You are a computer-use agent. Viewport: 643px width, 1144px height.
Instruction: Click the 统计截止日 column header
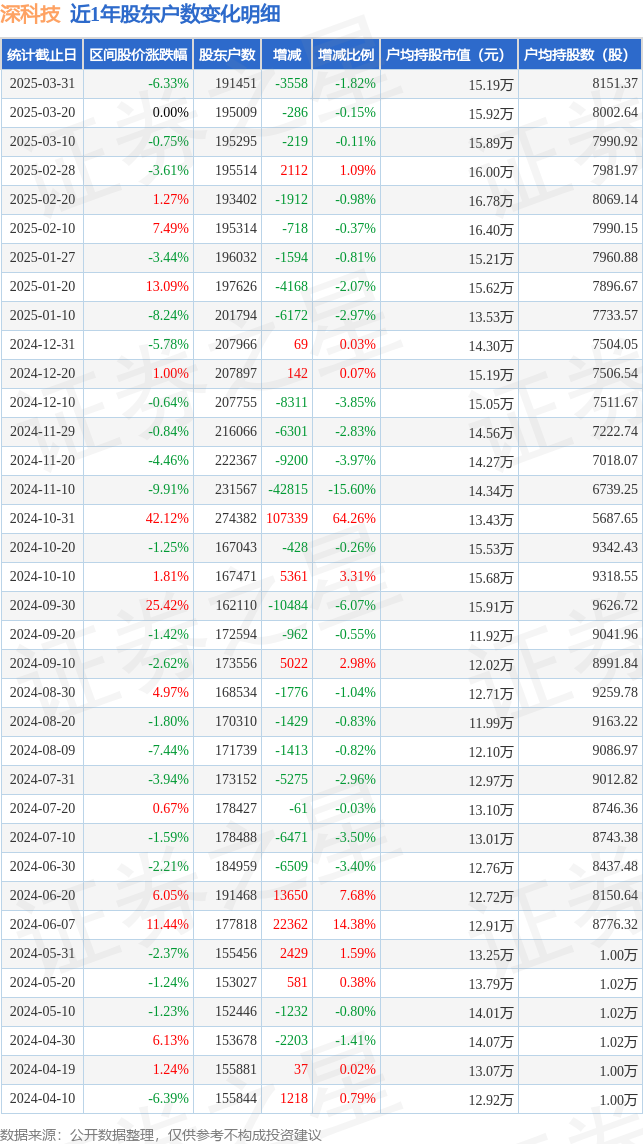(42, 54)
